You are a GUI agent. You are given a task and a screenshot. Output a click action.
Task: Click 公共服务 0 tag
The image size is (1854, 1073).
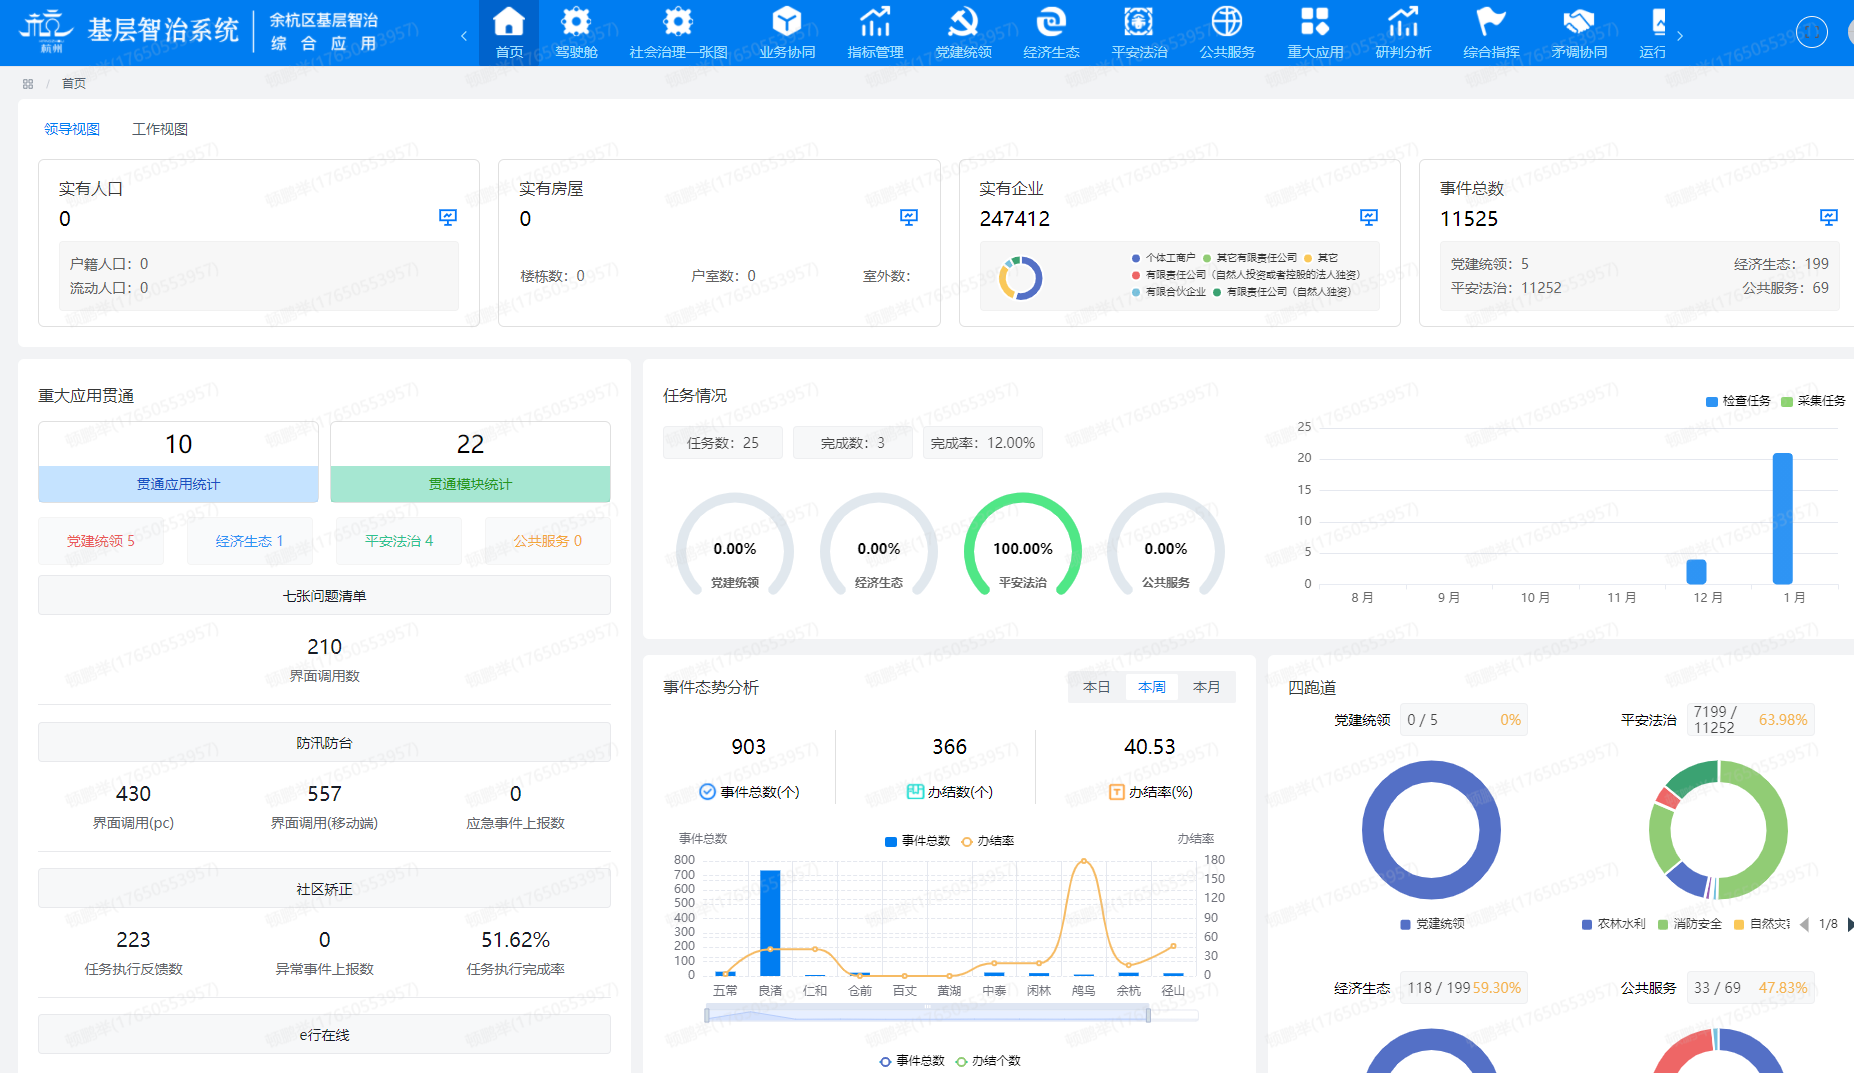[x=548, y=541]
